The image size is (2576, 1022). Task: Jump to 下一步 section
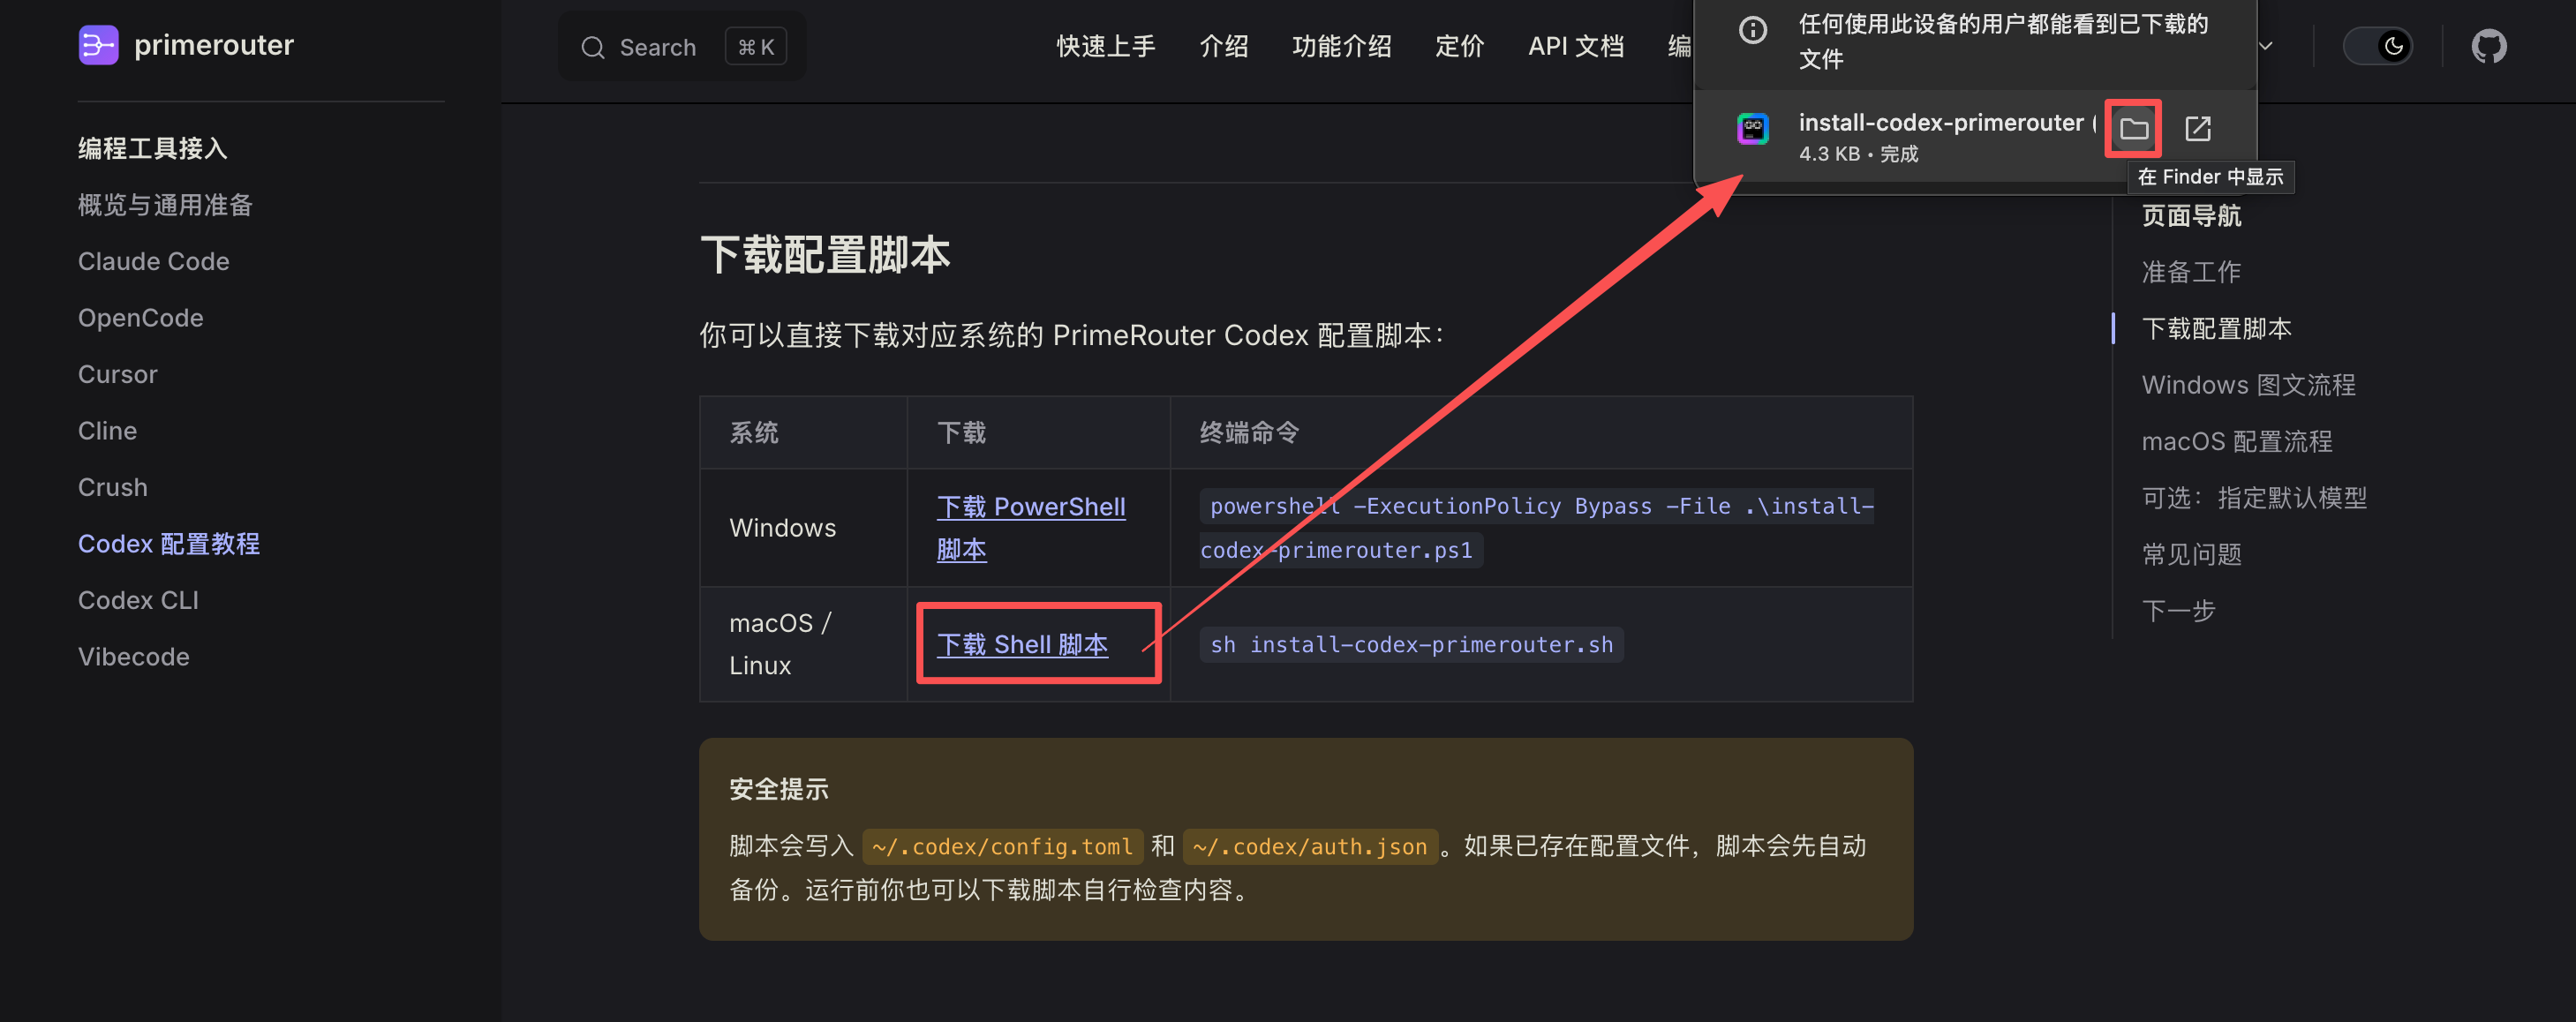point(2178,611)
